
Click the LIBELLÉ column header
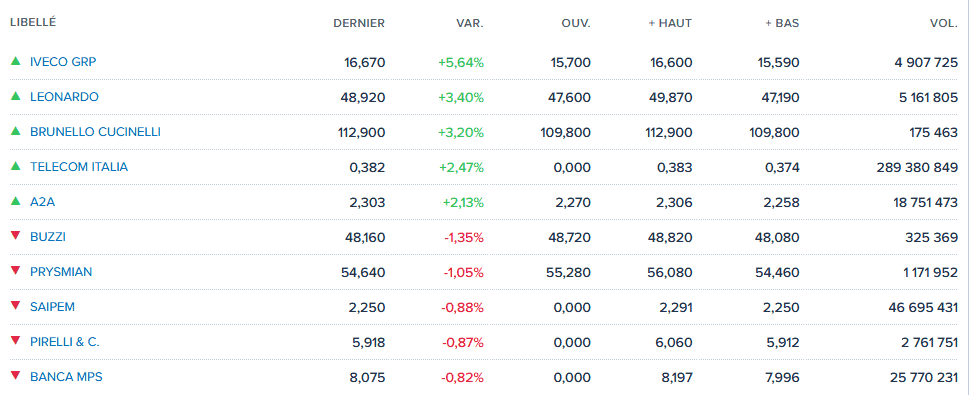click(x=33, y=22)
